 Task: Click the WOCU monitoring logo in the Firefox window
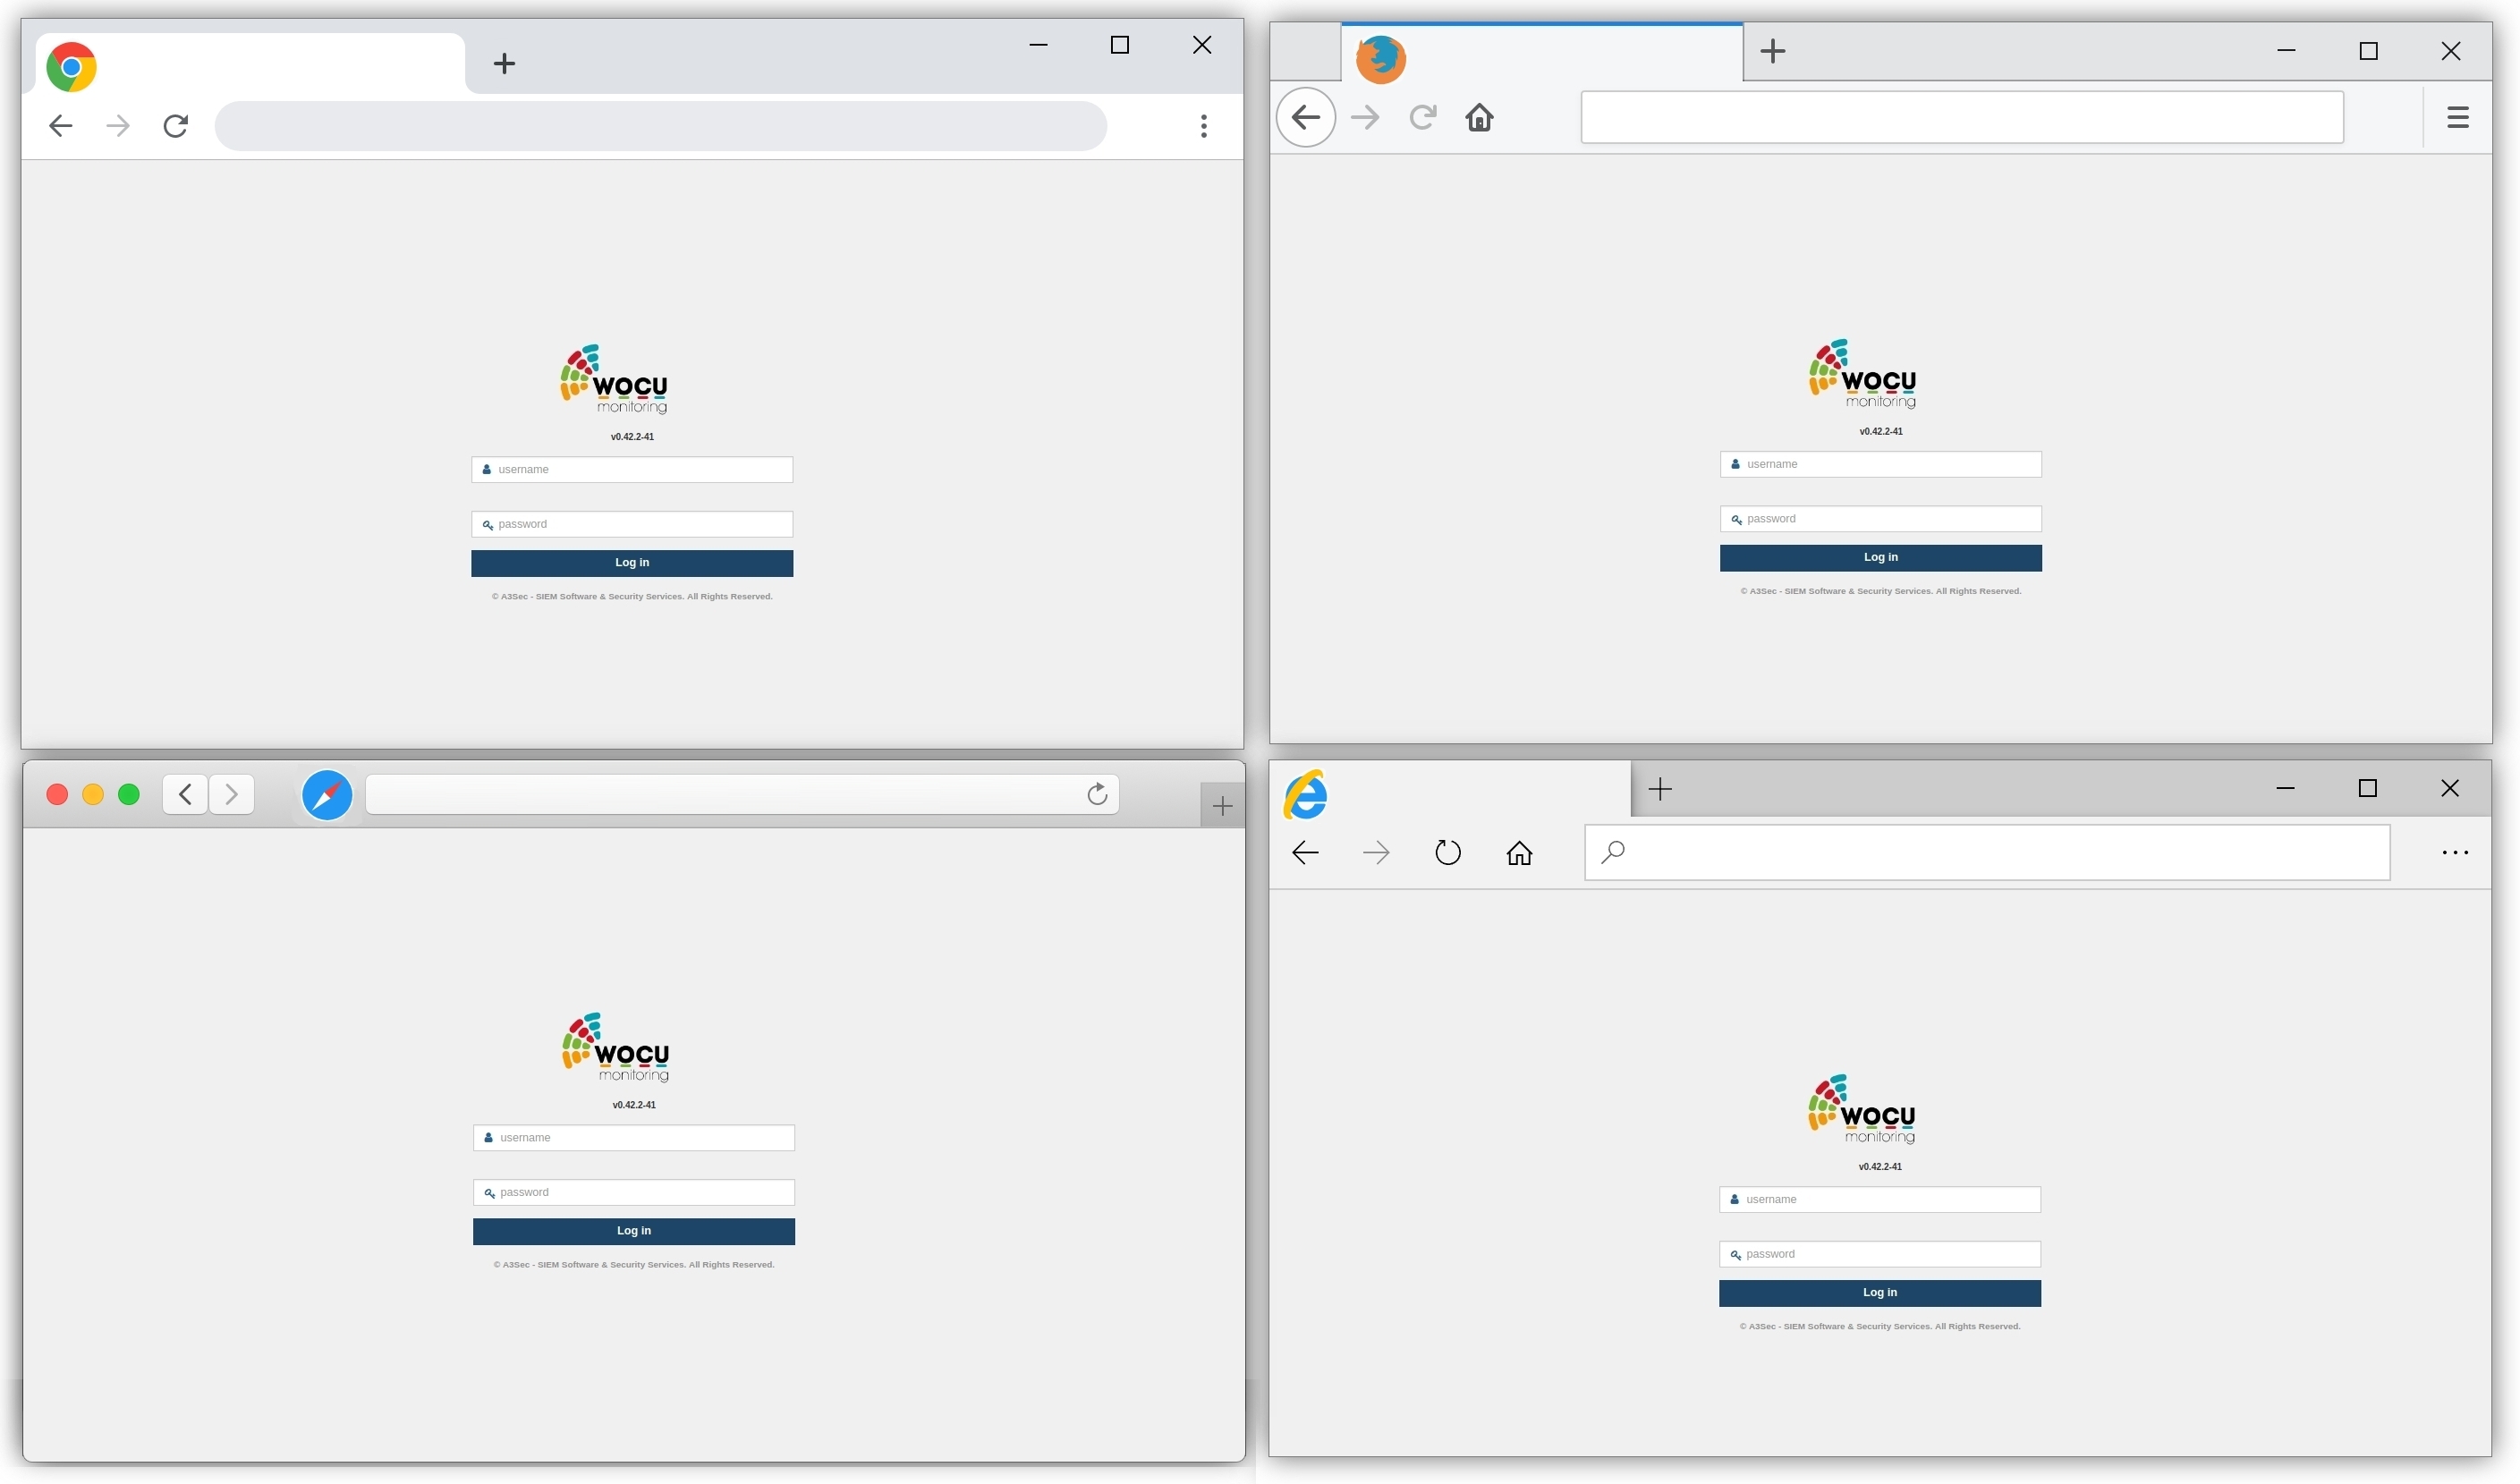tap(1863, 375)
